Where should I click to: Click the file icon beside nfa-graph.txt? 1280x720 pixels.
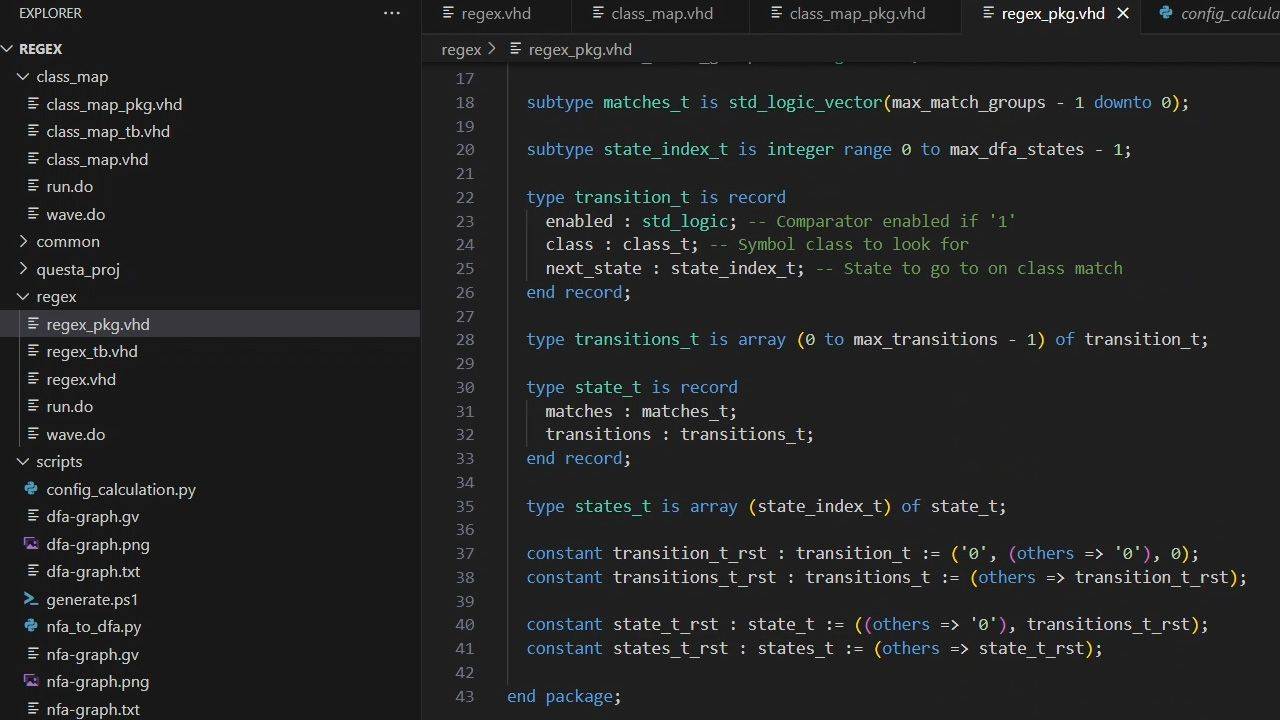tap(31, 709)
